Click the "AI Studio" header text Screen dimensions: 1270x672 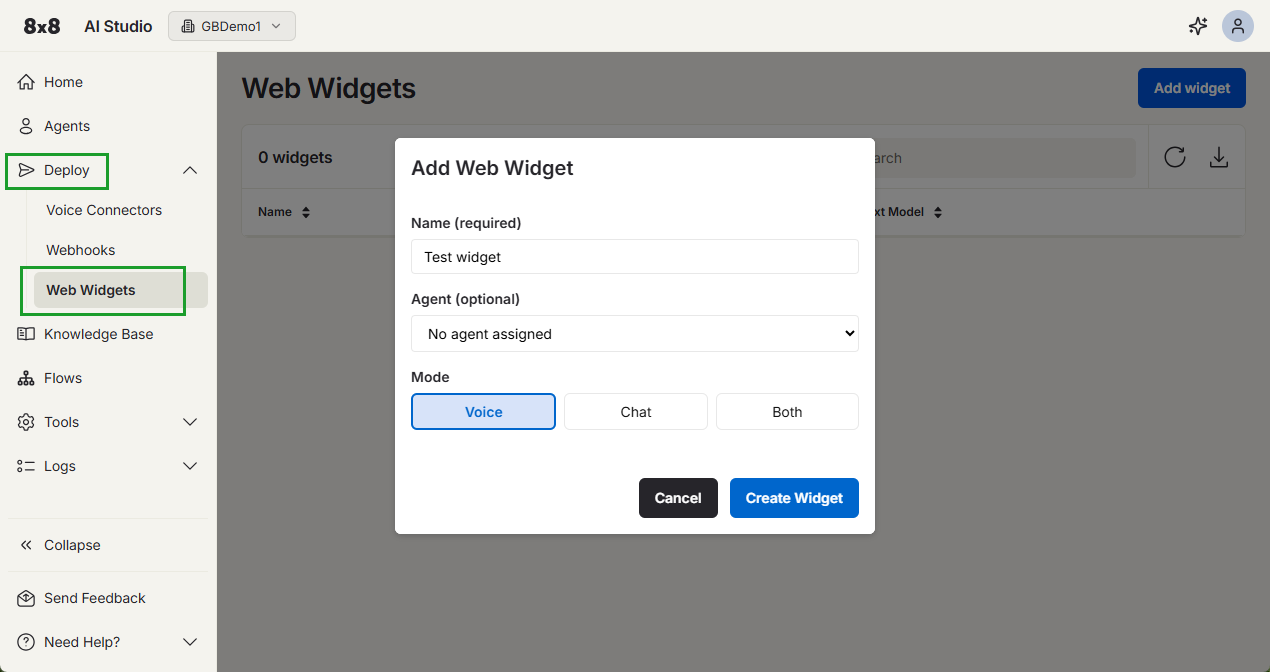tap(118, 27)
